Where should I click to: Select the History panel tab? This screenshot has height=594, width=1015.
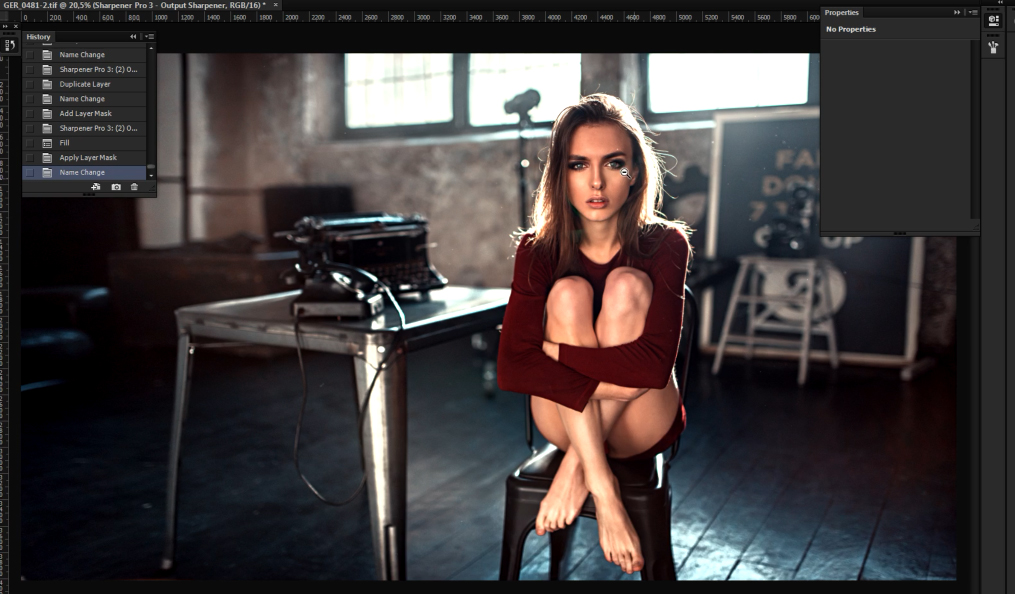(39, 37)
